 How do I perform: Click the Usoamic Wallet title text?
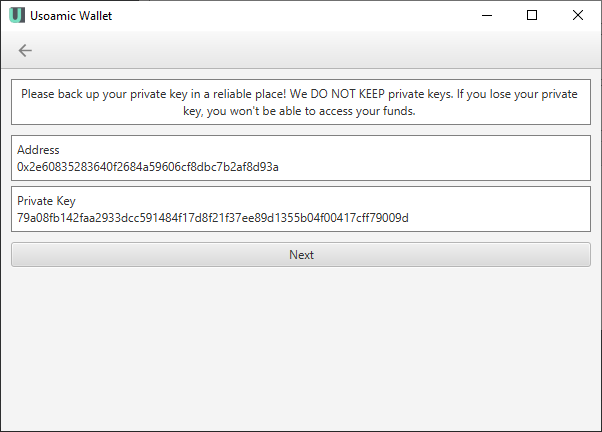(x=71, y=16)
